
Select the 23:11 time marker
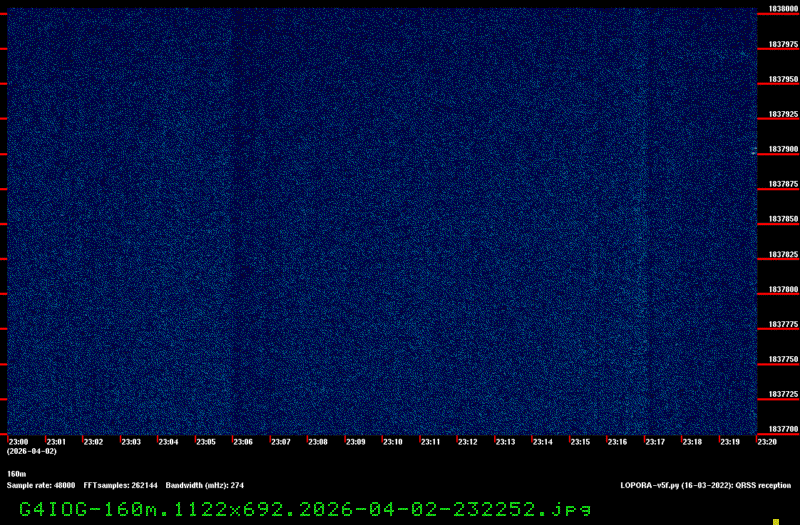431,442
